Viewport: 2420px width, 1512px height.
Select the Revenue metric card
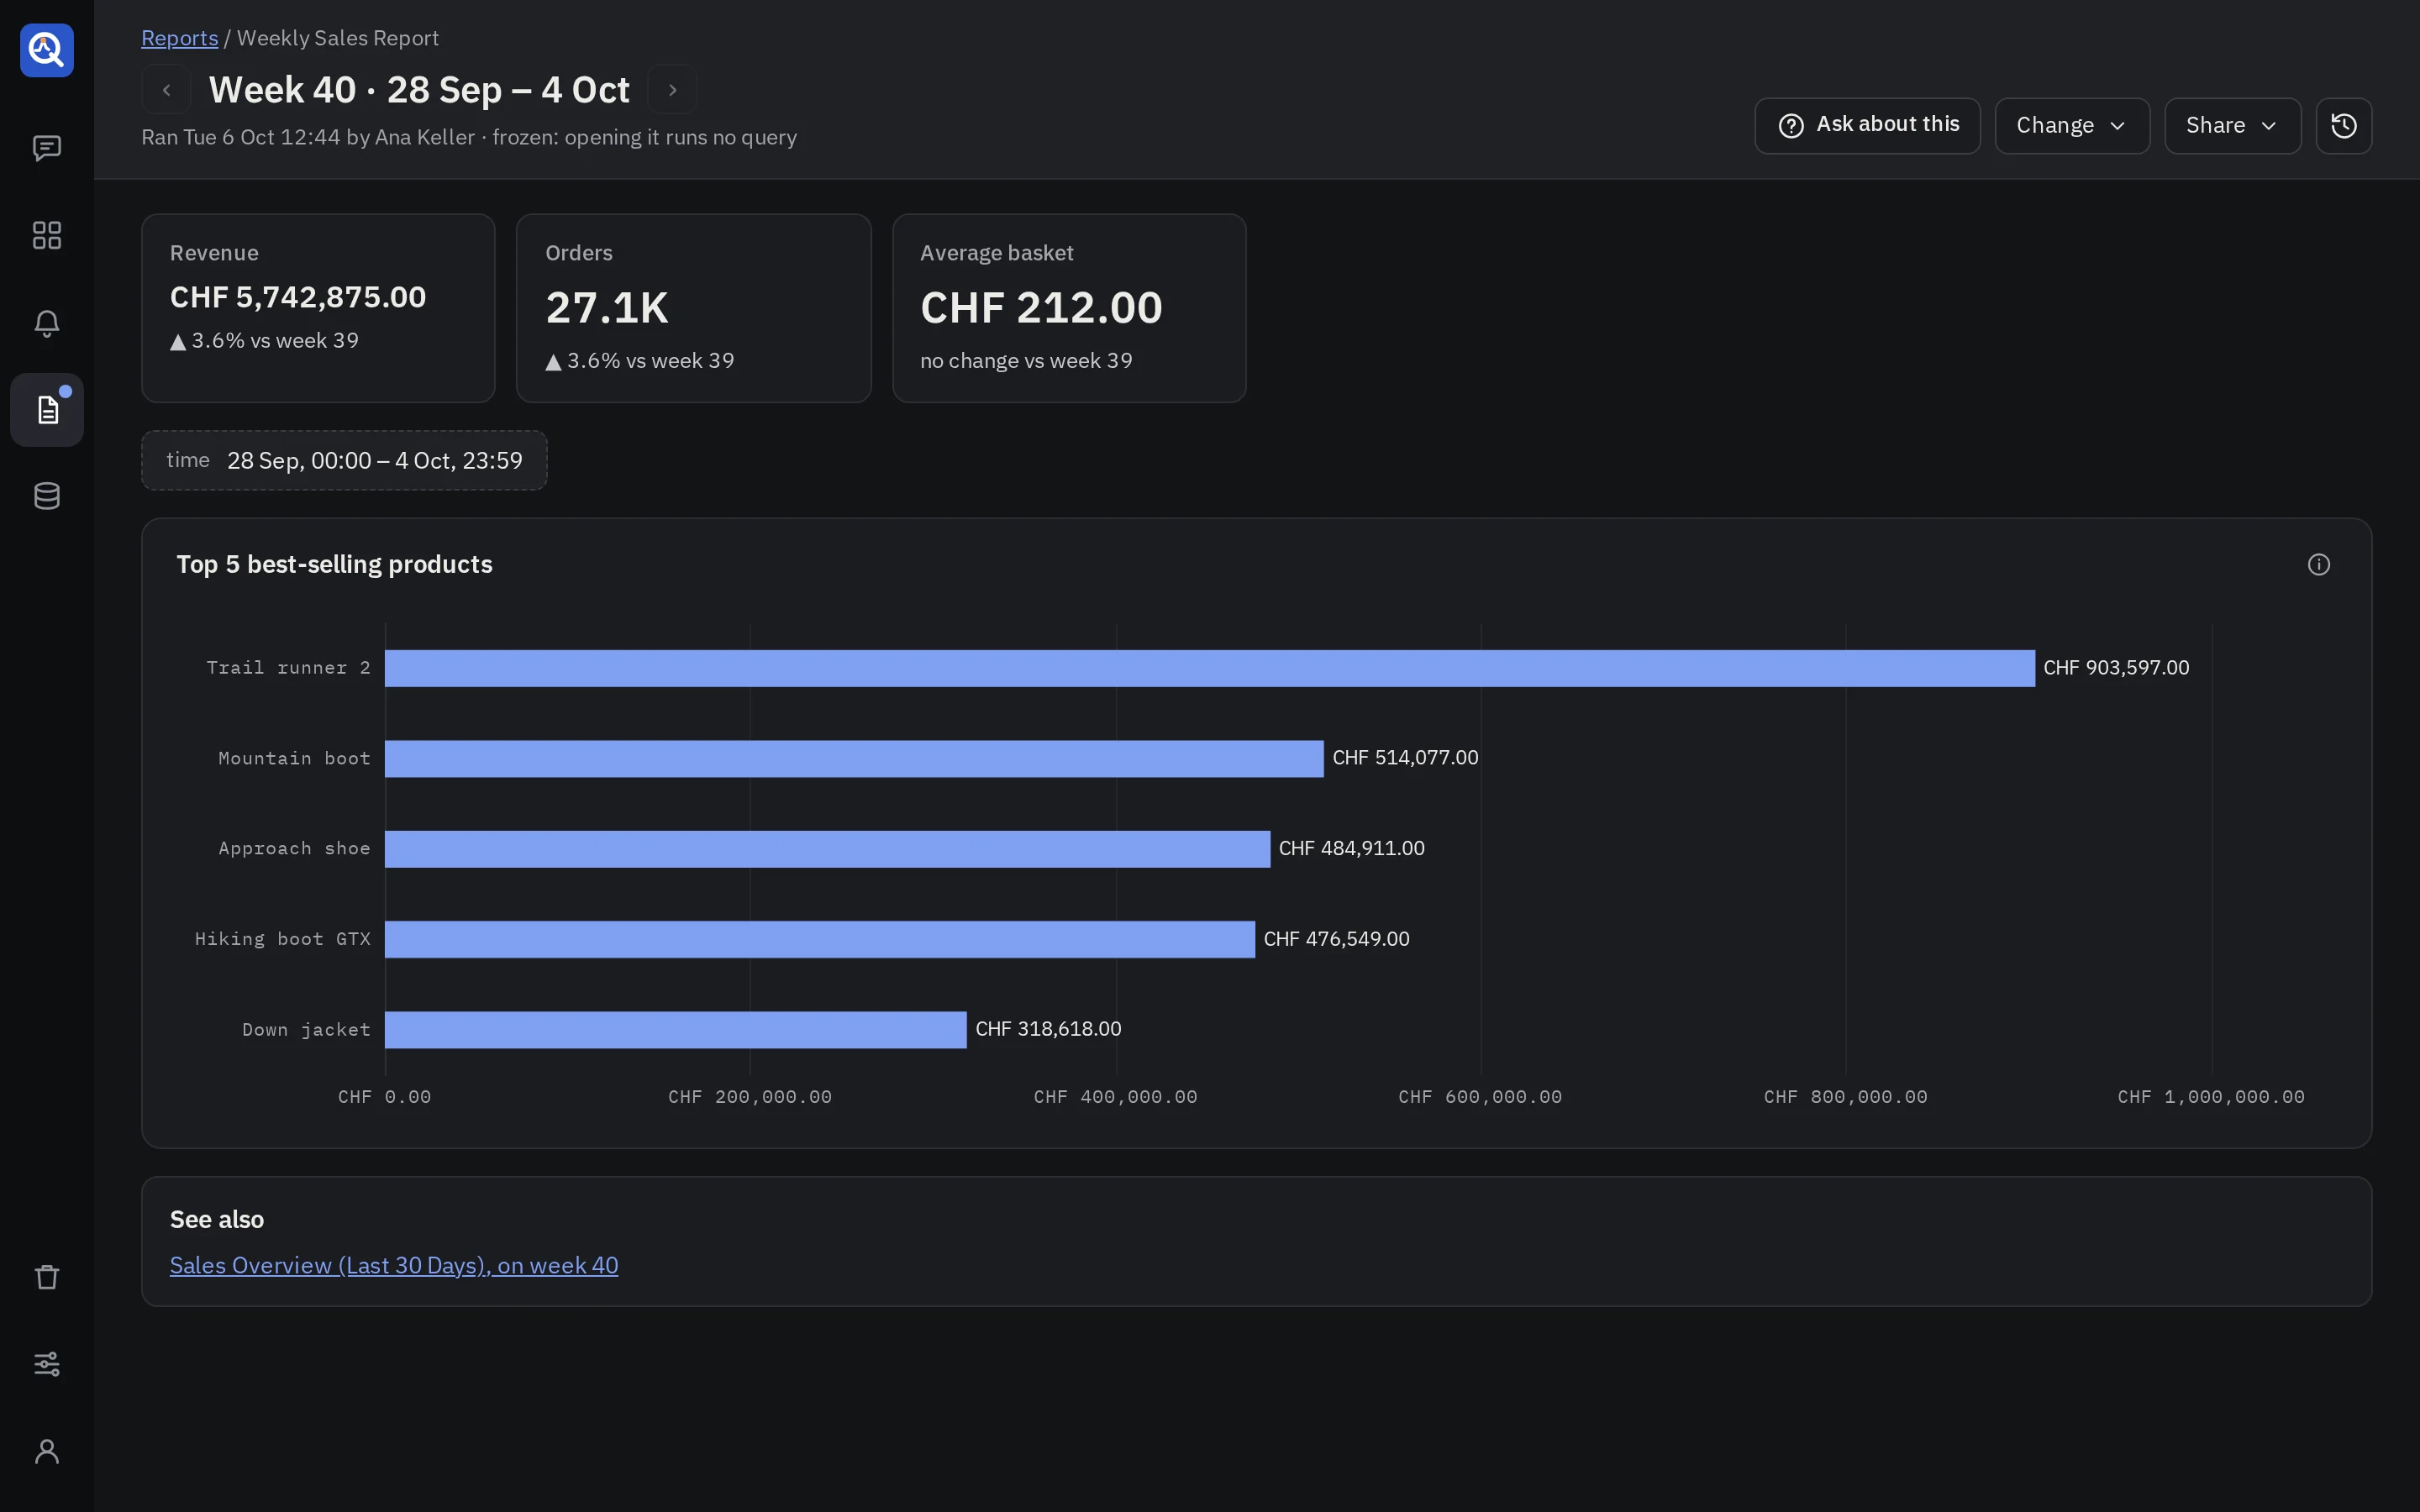tap(318, 308)
